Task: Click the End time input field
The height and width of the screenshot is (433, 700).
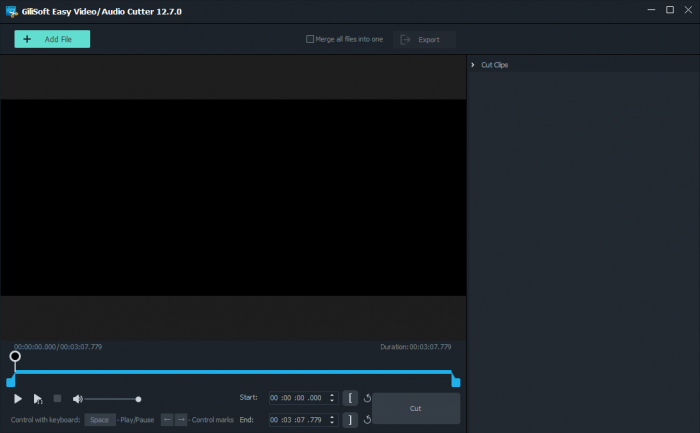Action: (297, 420)
